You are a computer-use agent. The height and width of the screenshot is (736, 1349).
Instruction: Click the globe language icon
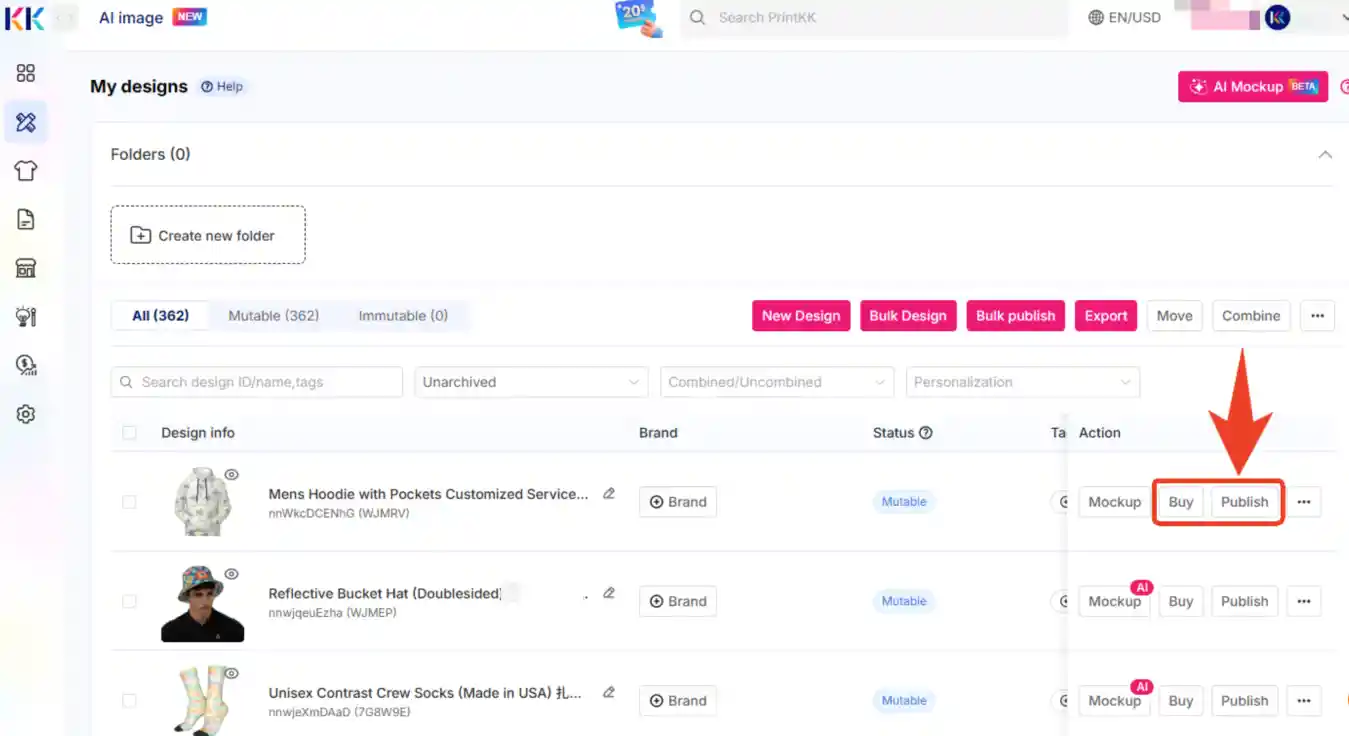[1096, 18]
